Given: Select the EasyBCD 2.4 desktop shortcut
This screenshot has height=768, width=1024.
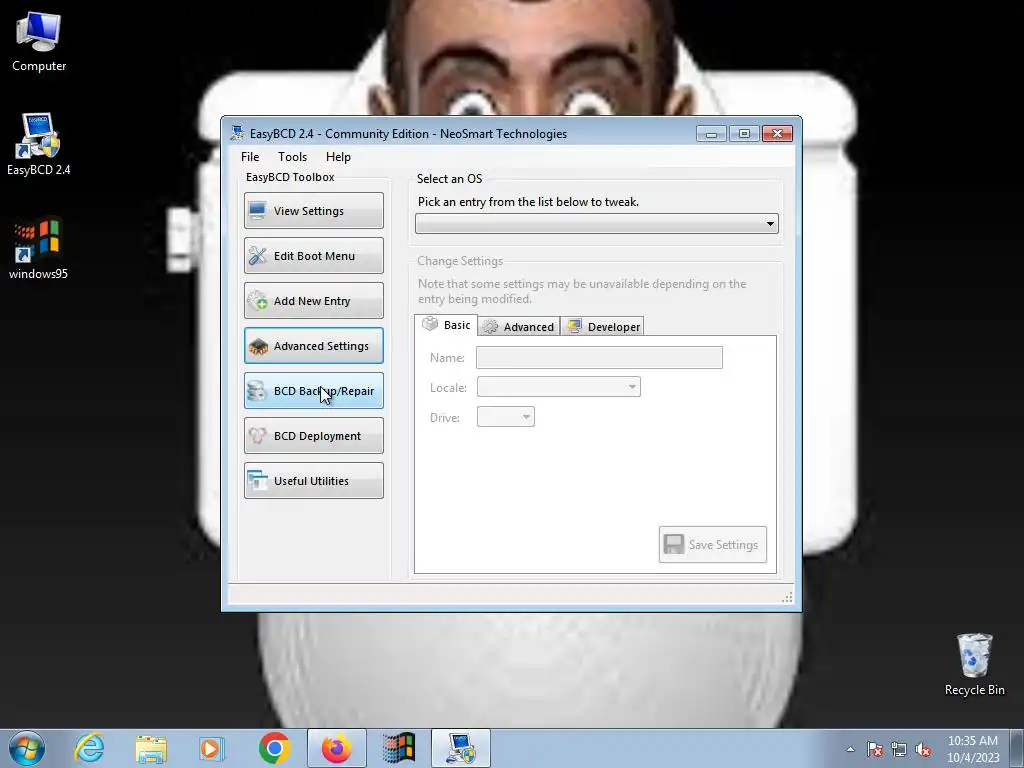Looking at the screenshot, I should coord(39,144).
